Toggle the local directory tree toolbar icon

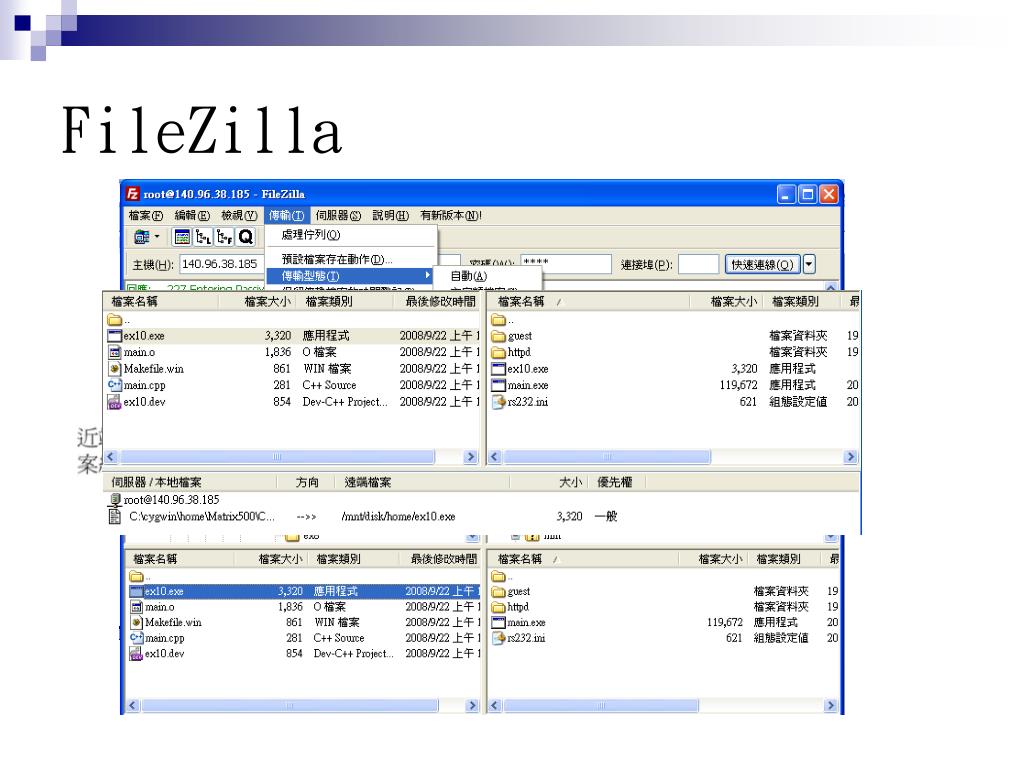click(203, 236)
